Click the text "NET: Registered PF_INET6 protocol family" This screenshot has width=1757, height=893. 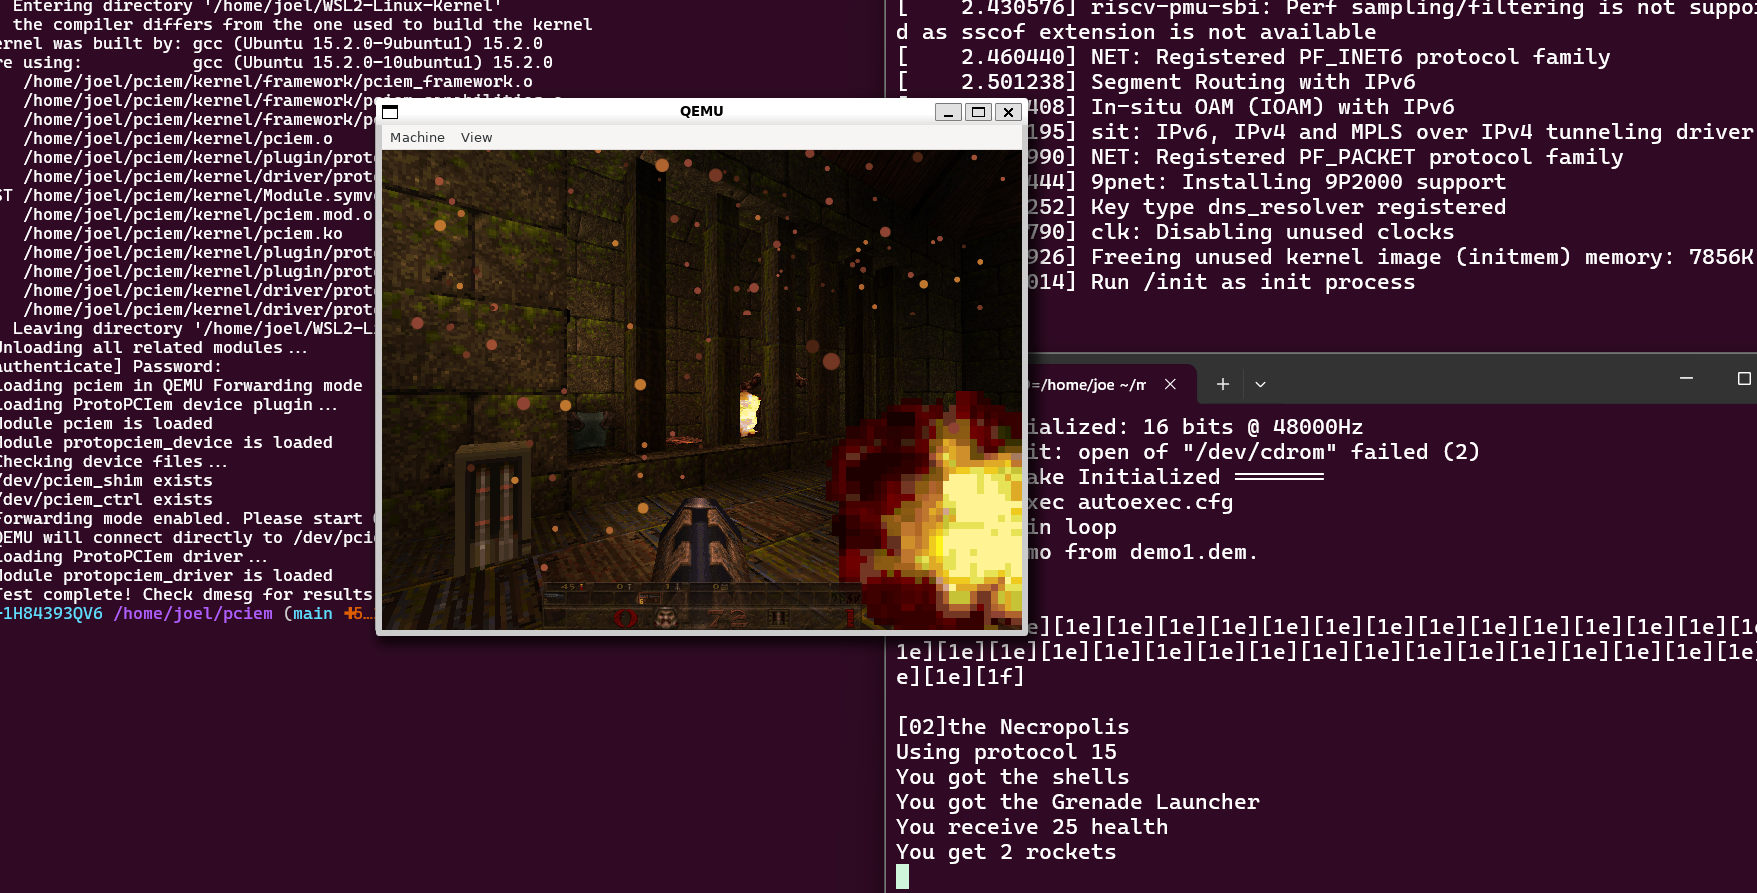pos(1351,57)
